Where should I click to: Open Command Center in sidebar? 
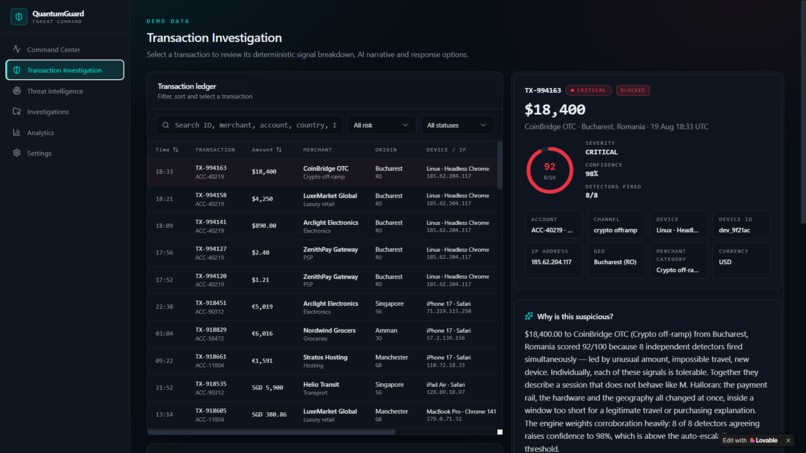65,49
